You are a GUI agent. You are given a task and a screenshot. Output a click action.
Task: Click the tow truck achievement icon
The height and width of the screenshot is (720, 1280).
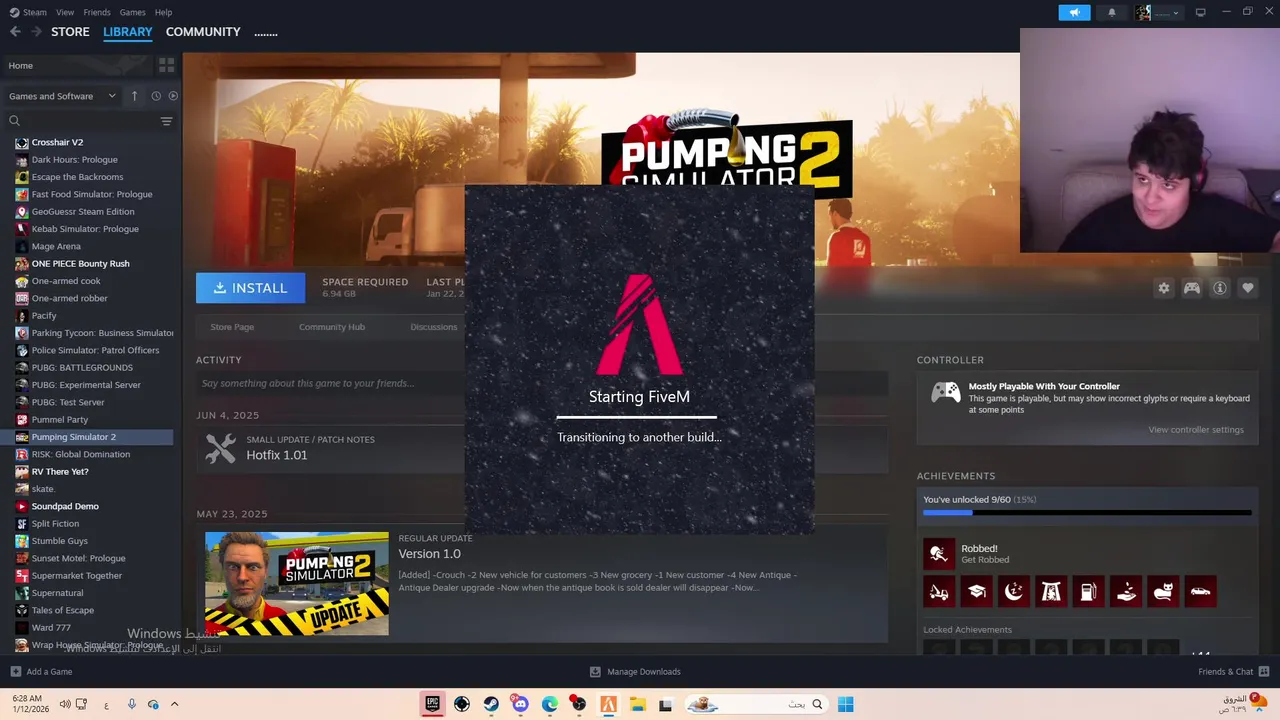[x=939, y=592]
